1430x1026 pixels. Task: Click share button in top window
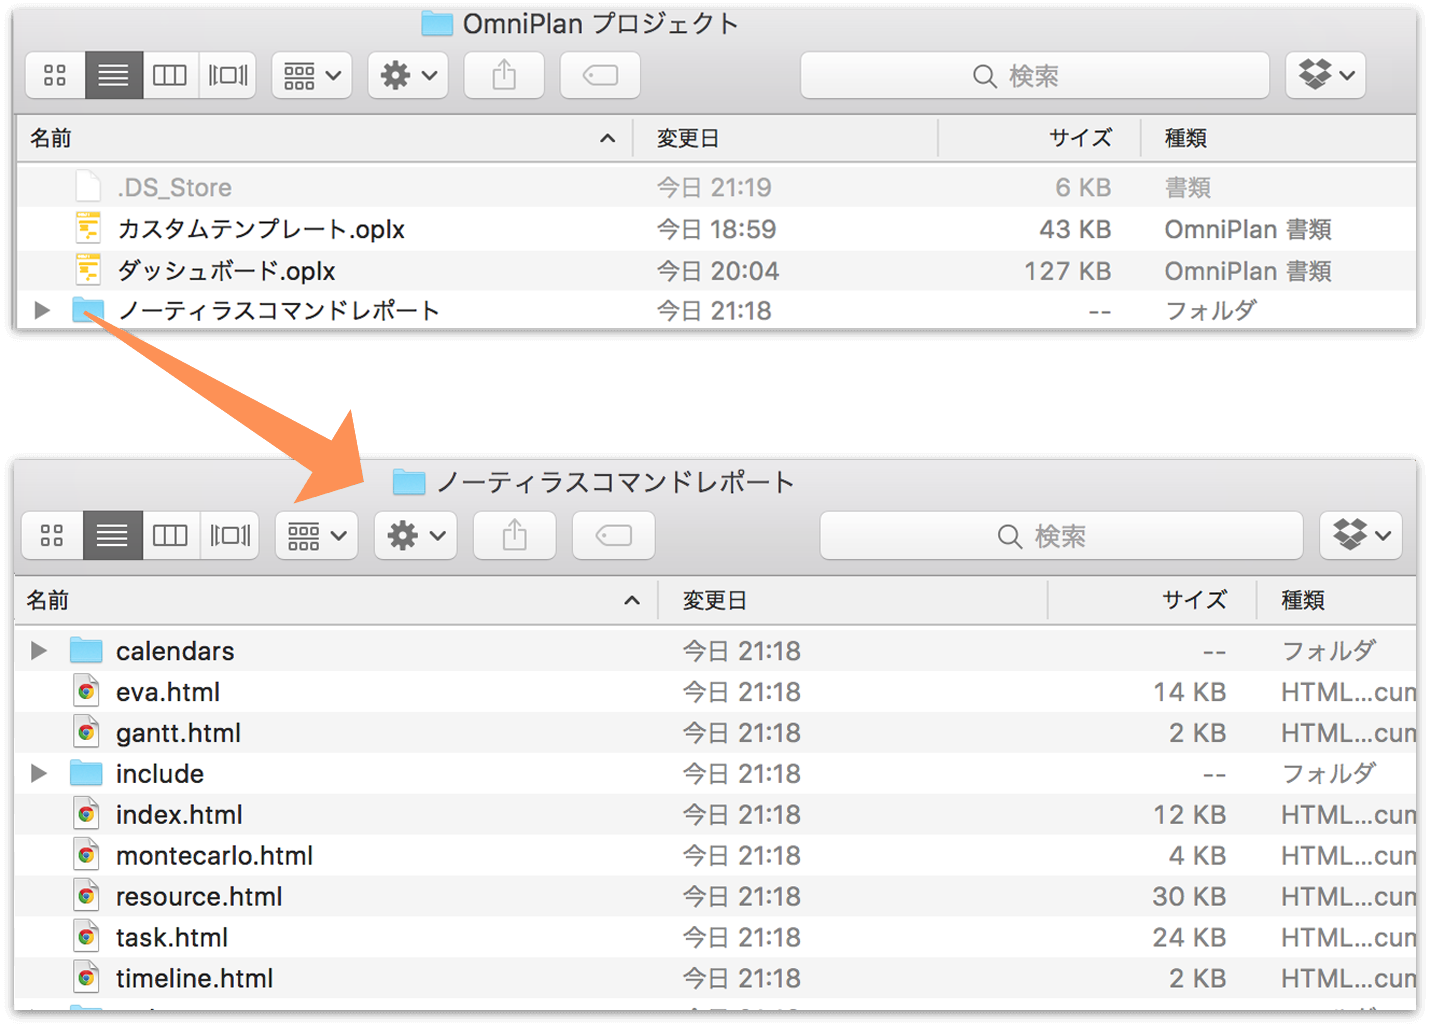click(504, 75)
